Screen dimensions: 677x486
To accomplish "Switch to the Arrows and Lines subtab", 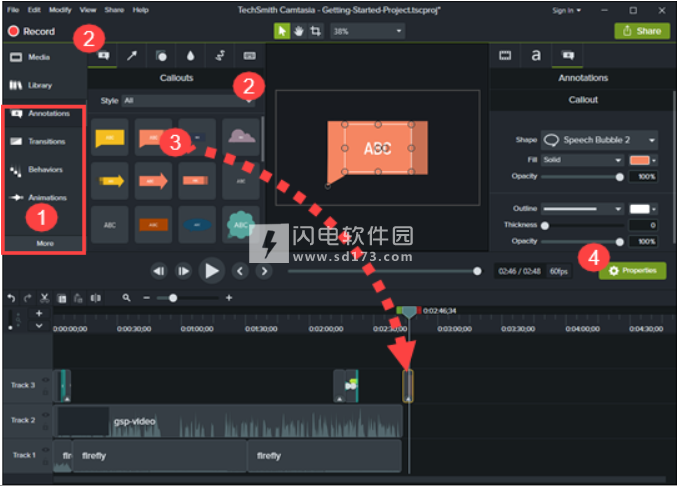I will pos(132,56).
